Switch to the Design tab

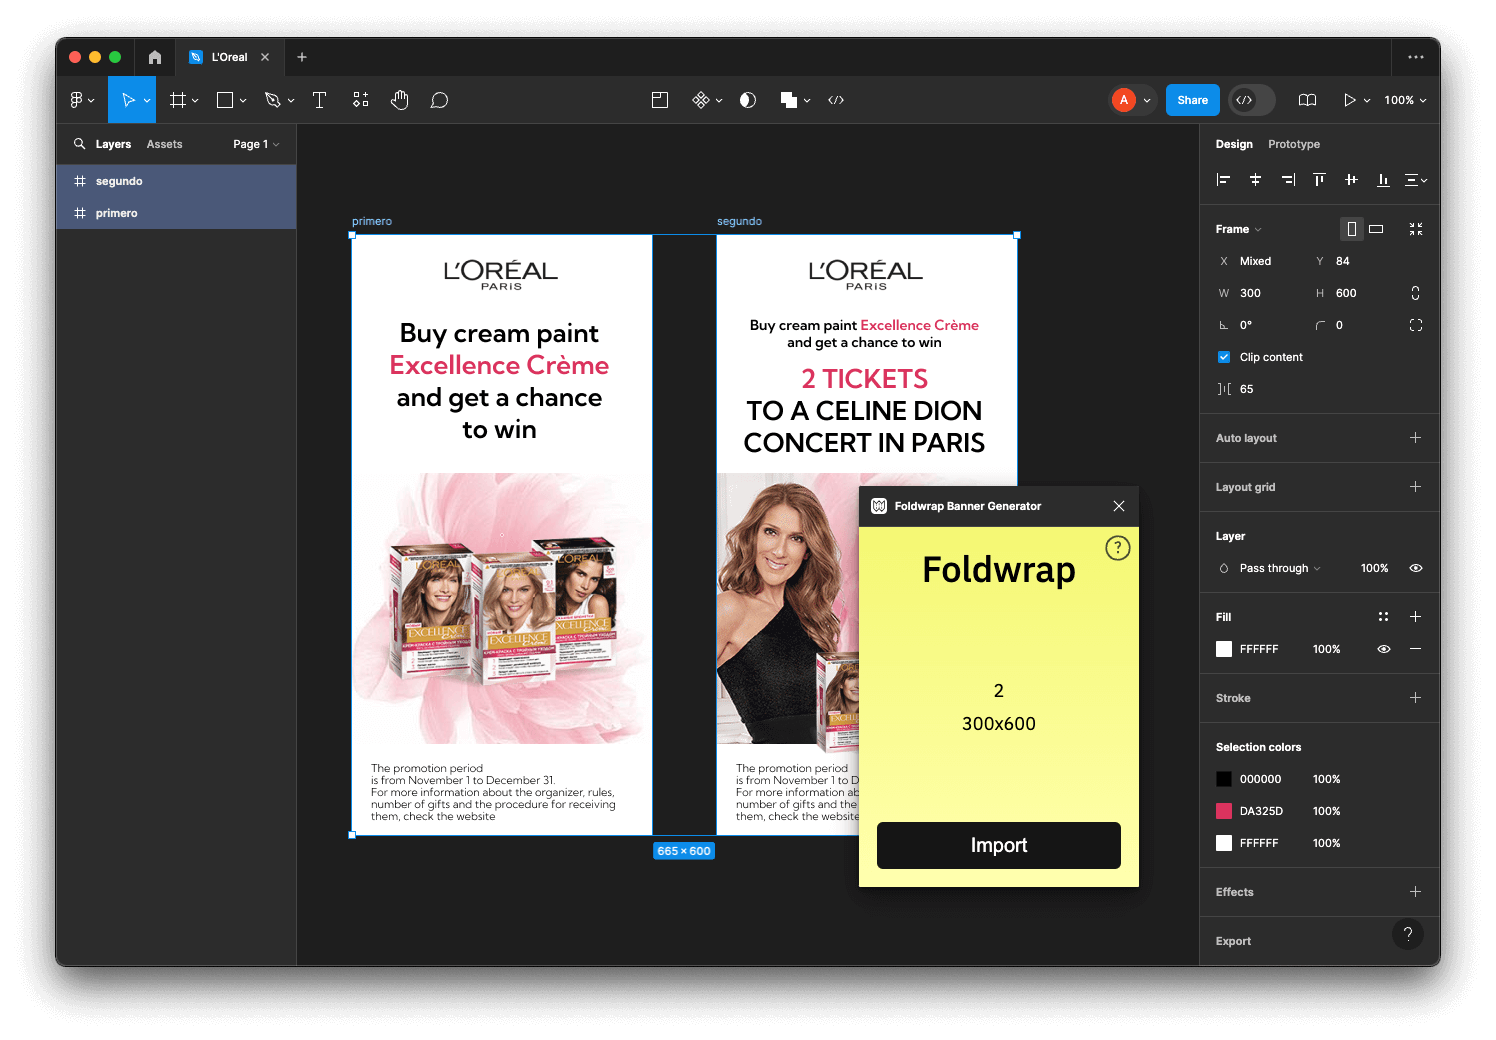1234,144
